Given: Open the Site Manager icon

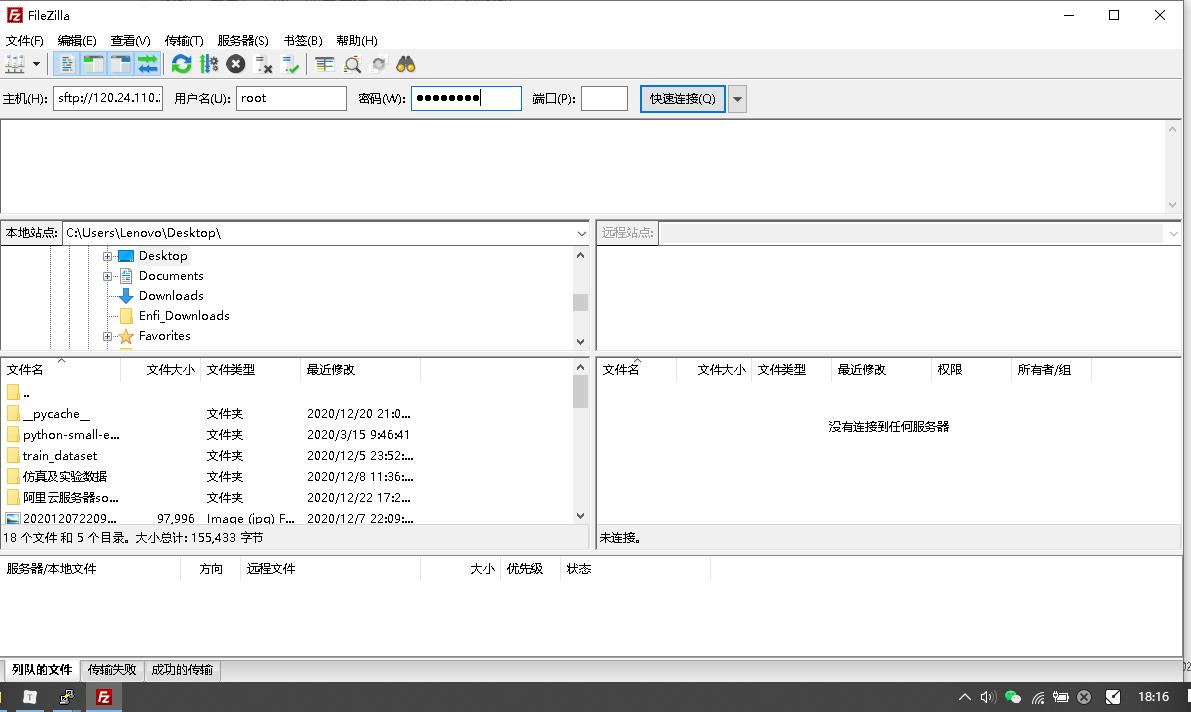Looking at the screenshot, I should click(15, 65).
